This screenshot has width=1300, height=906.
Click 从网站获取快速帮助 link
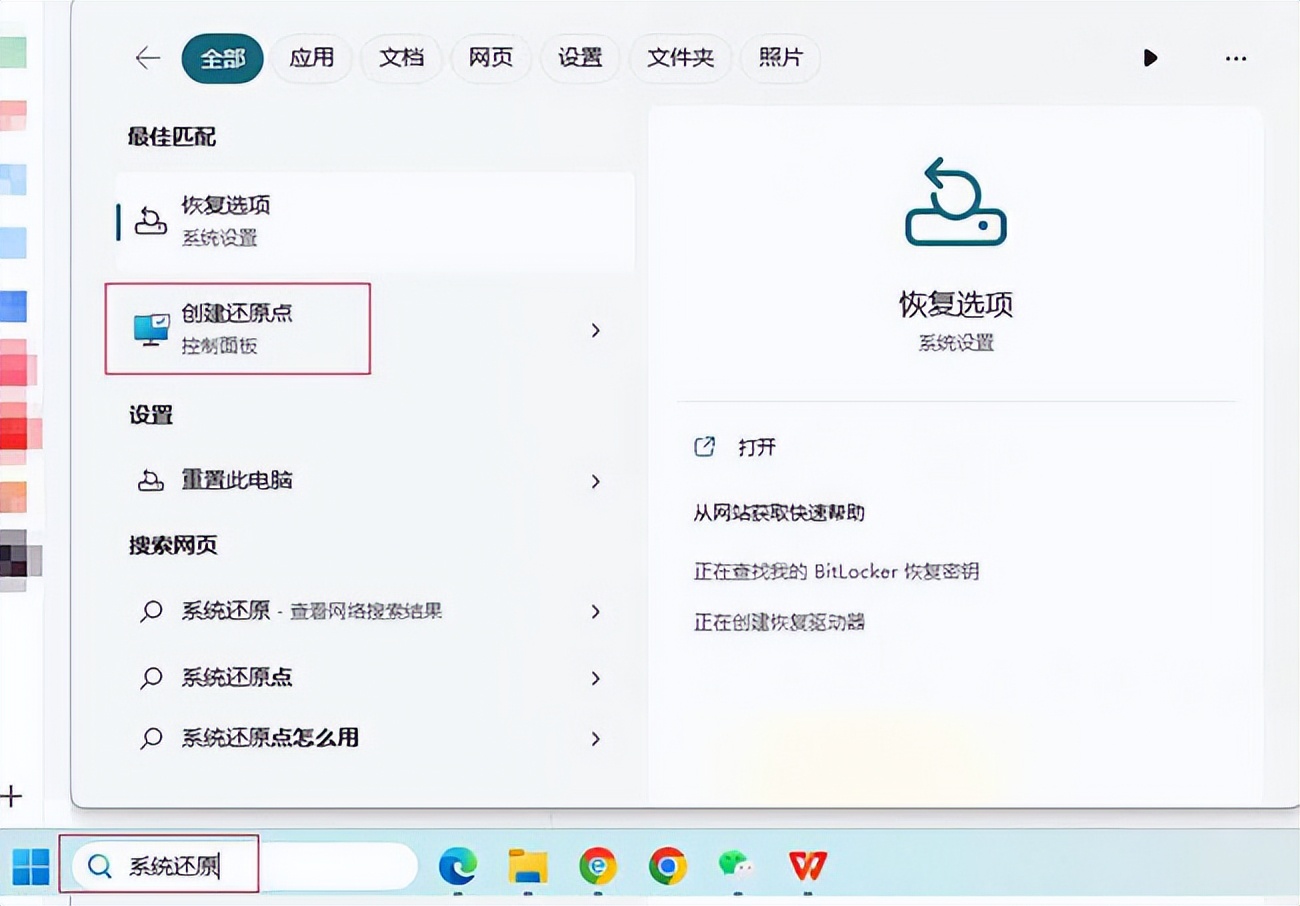(779, 512)
